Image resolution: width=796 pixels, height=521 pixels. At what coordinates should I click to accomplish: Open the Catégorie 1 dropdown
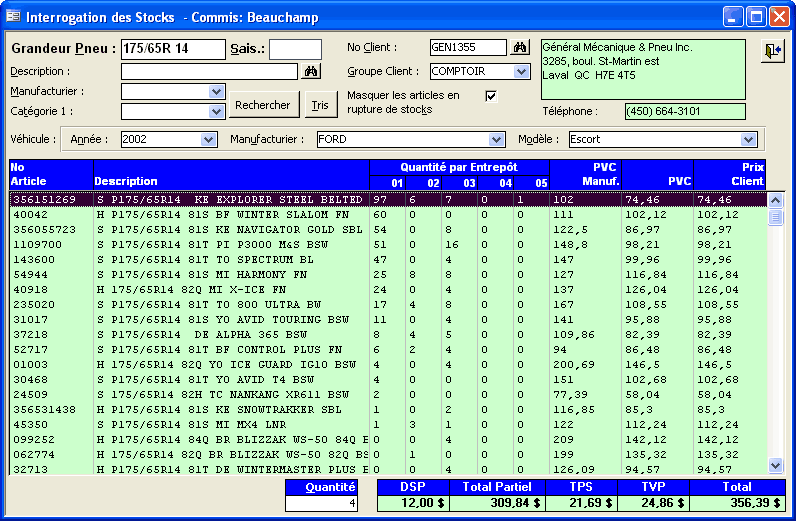tap(216, 111)
